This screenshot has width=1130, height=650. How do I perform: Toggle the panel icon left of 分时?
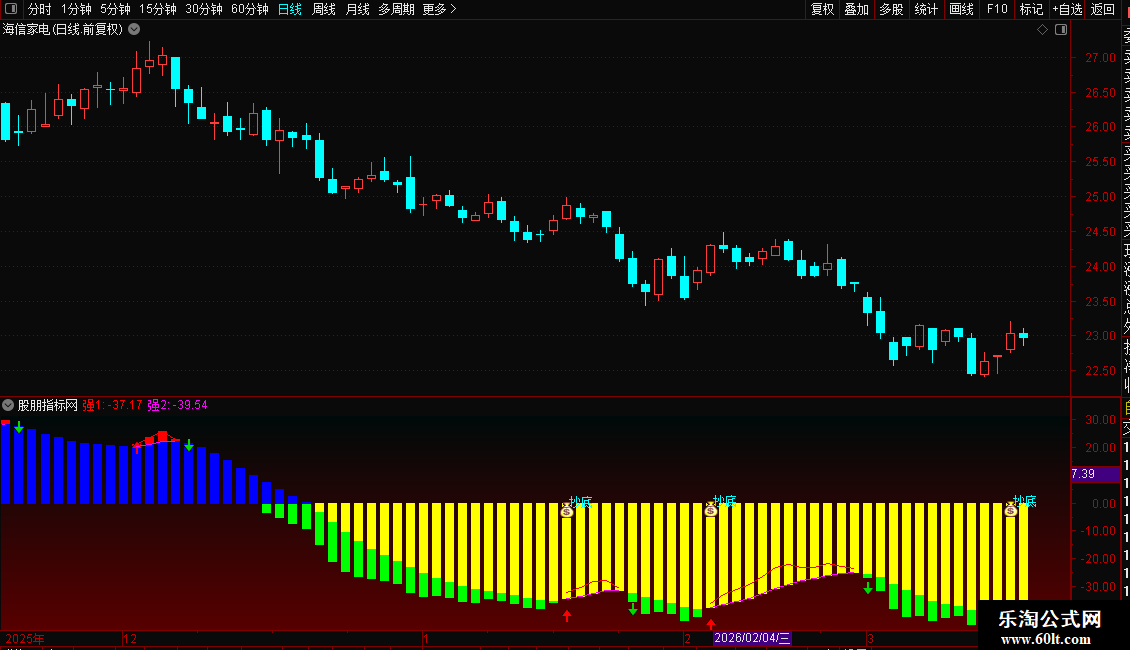[11, 9]
